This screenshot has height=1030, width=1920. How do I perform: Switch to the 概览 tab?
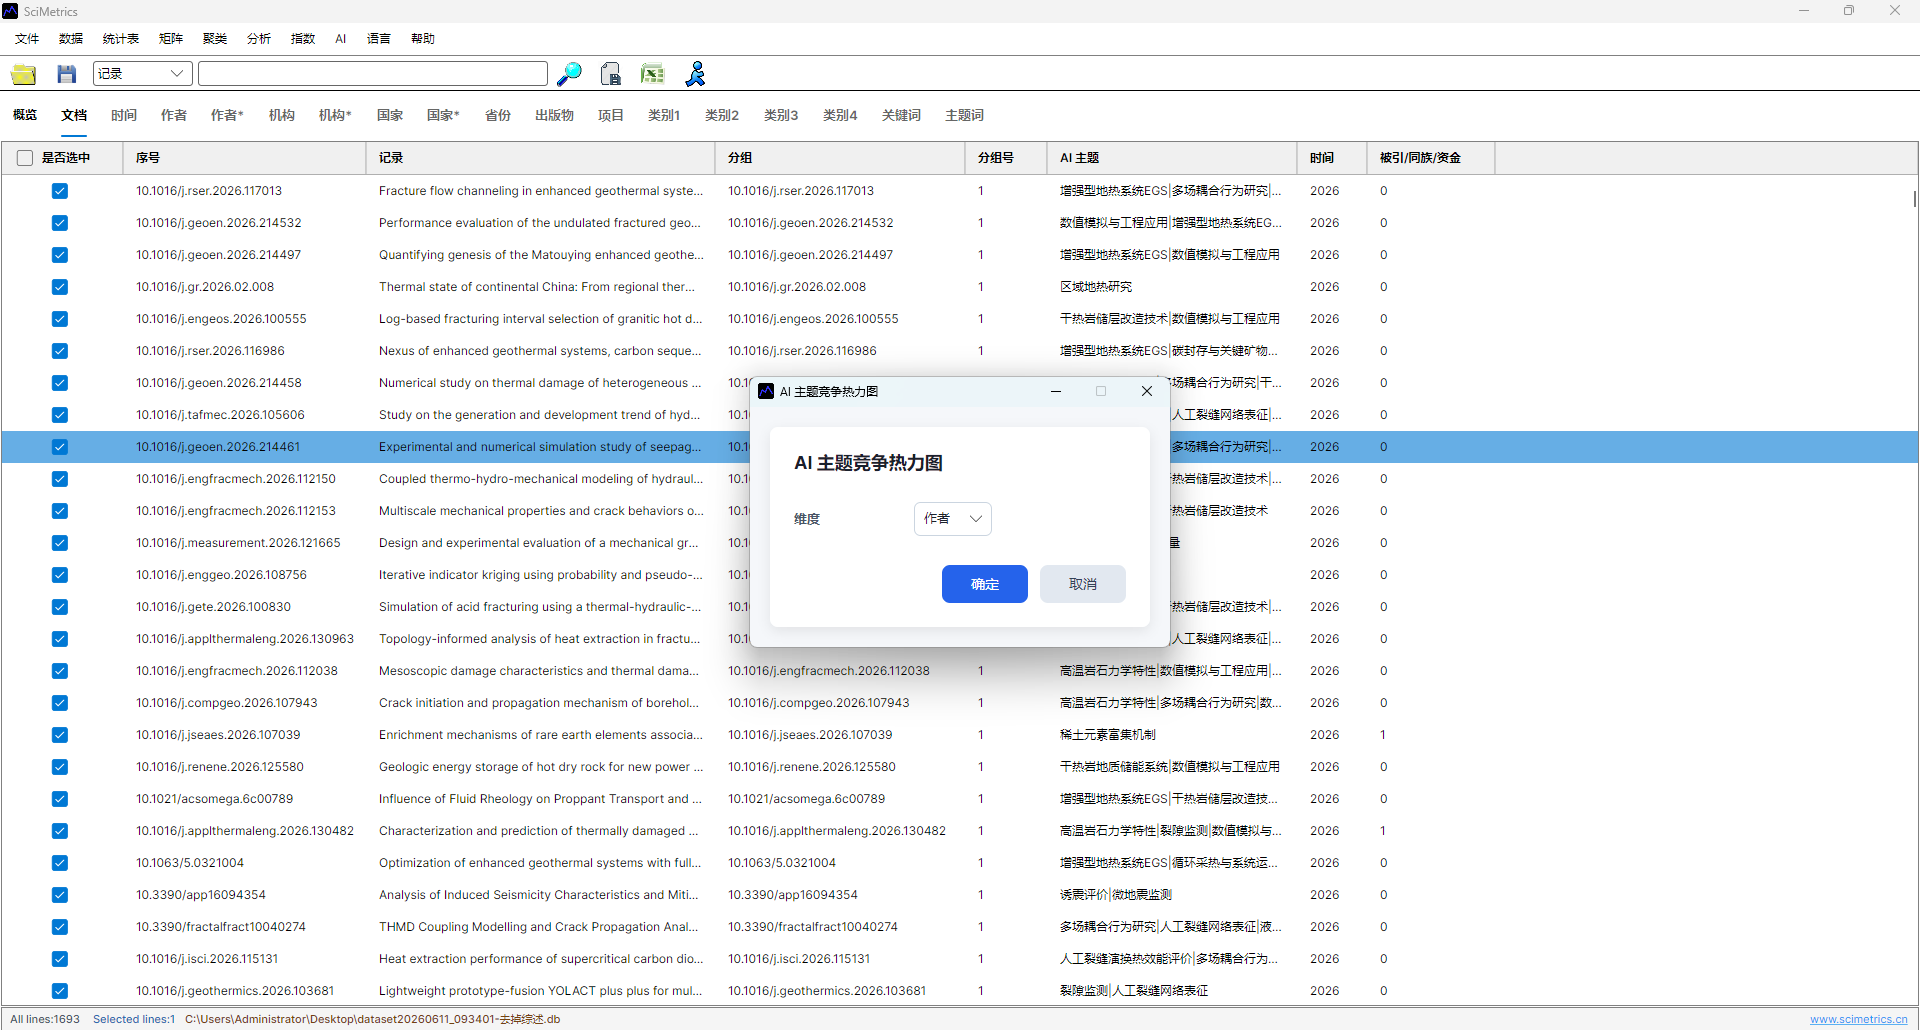coord(25,115)
